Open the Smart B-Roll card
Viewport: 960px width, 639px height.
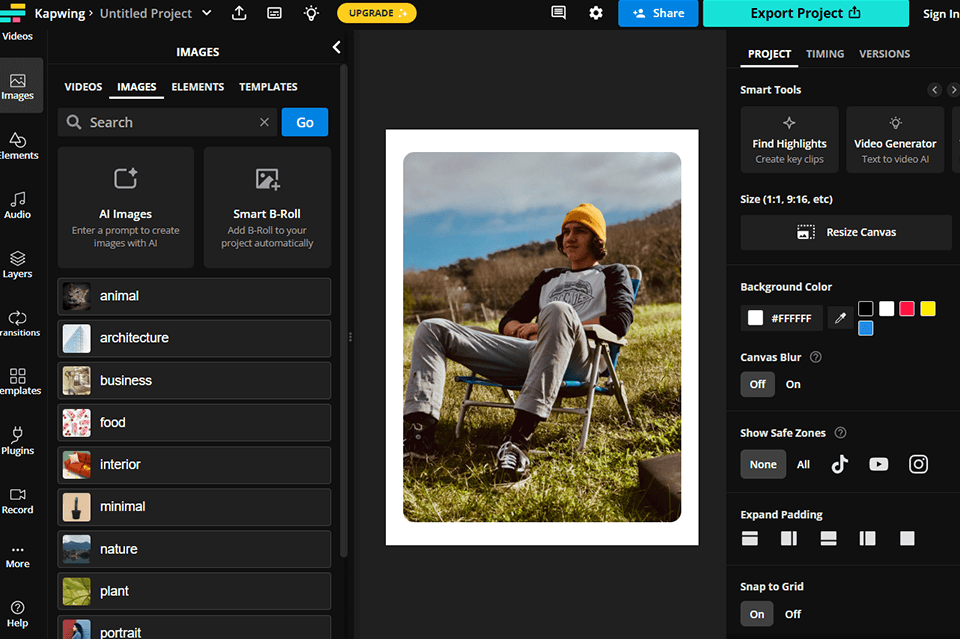coord(267,207)
